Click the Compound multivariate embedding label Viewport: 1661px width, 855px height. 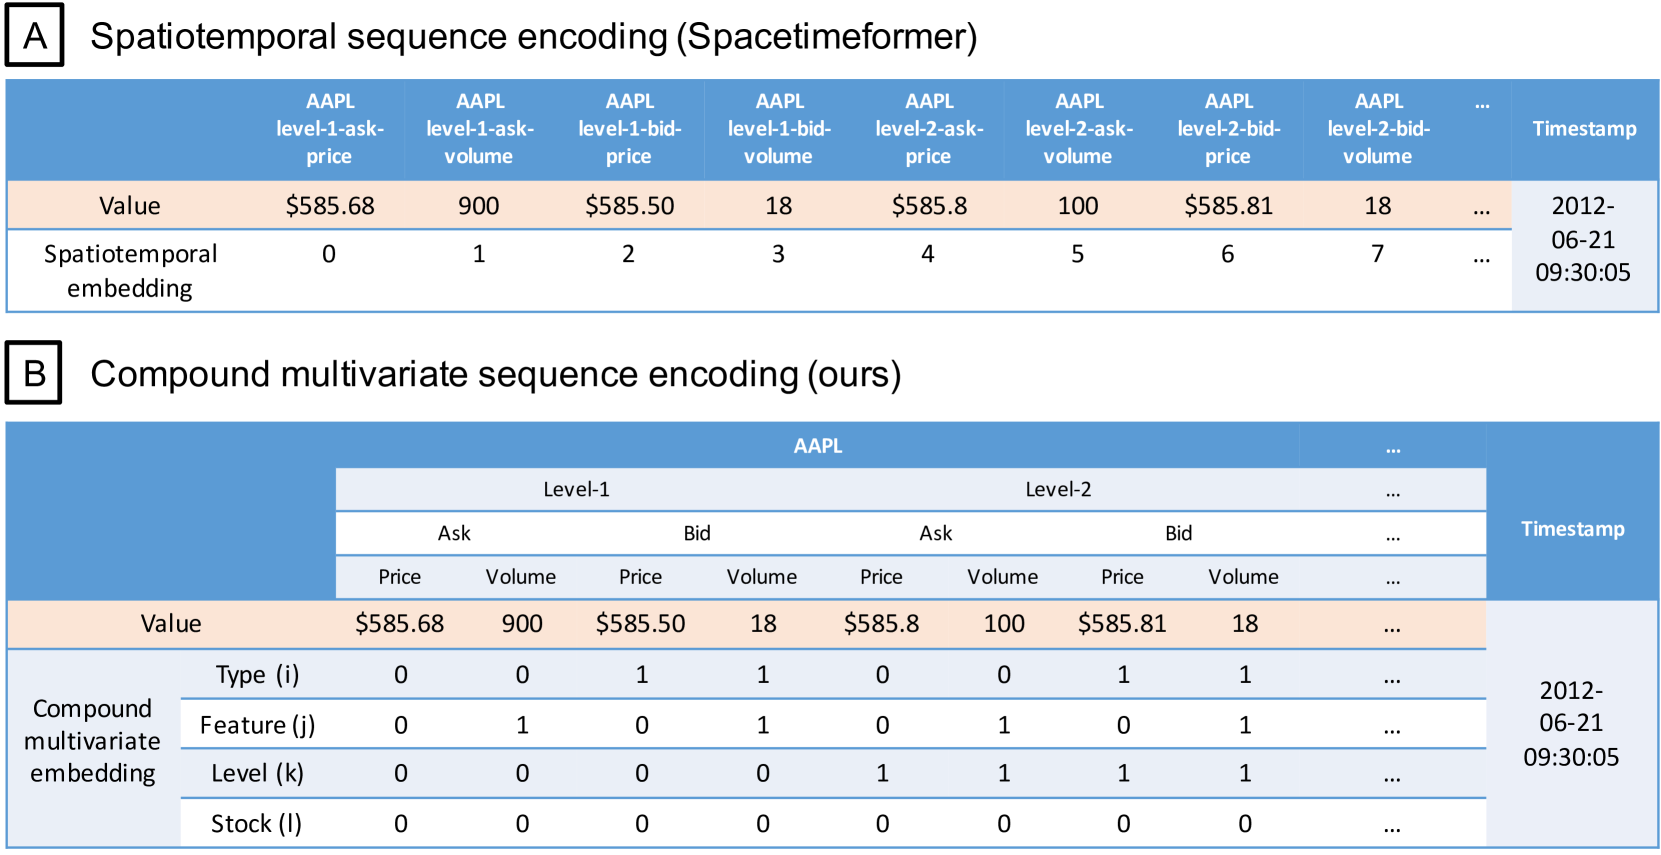point(93,741)
